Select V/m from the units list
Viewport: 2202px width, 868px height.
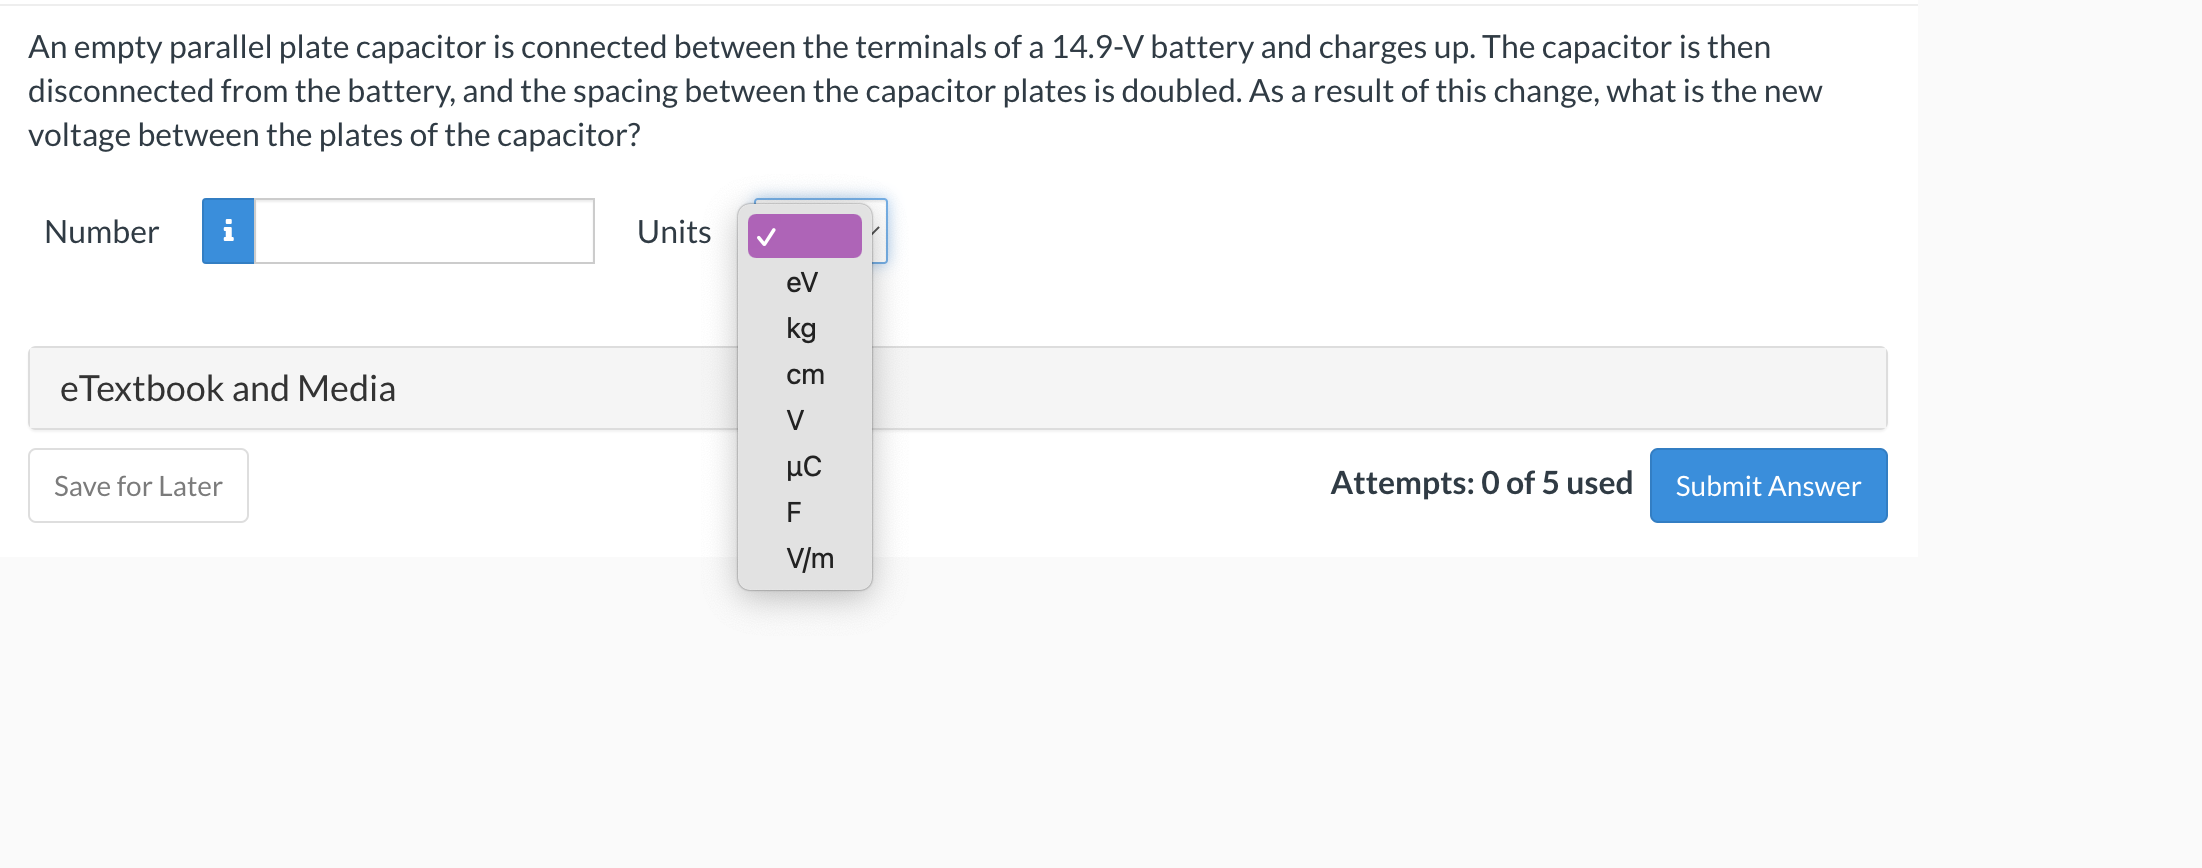coord(809,558)
